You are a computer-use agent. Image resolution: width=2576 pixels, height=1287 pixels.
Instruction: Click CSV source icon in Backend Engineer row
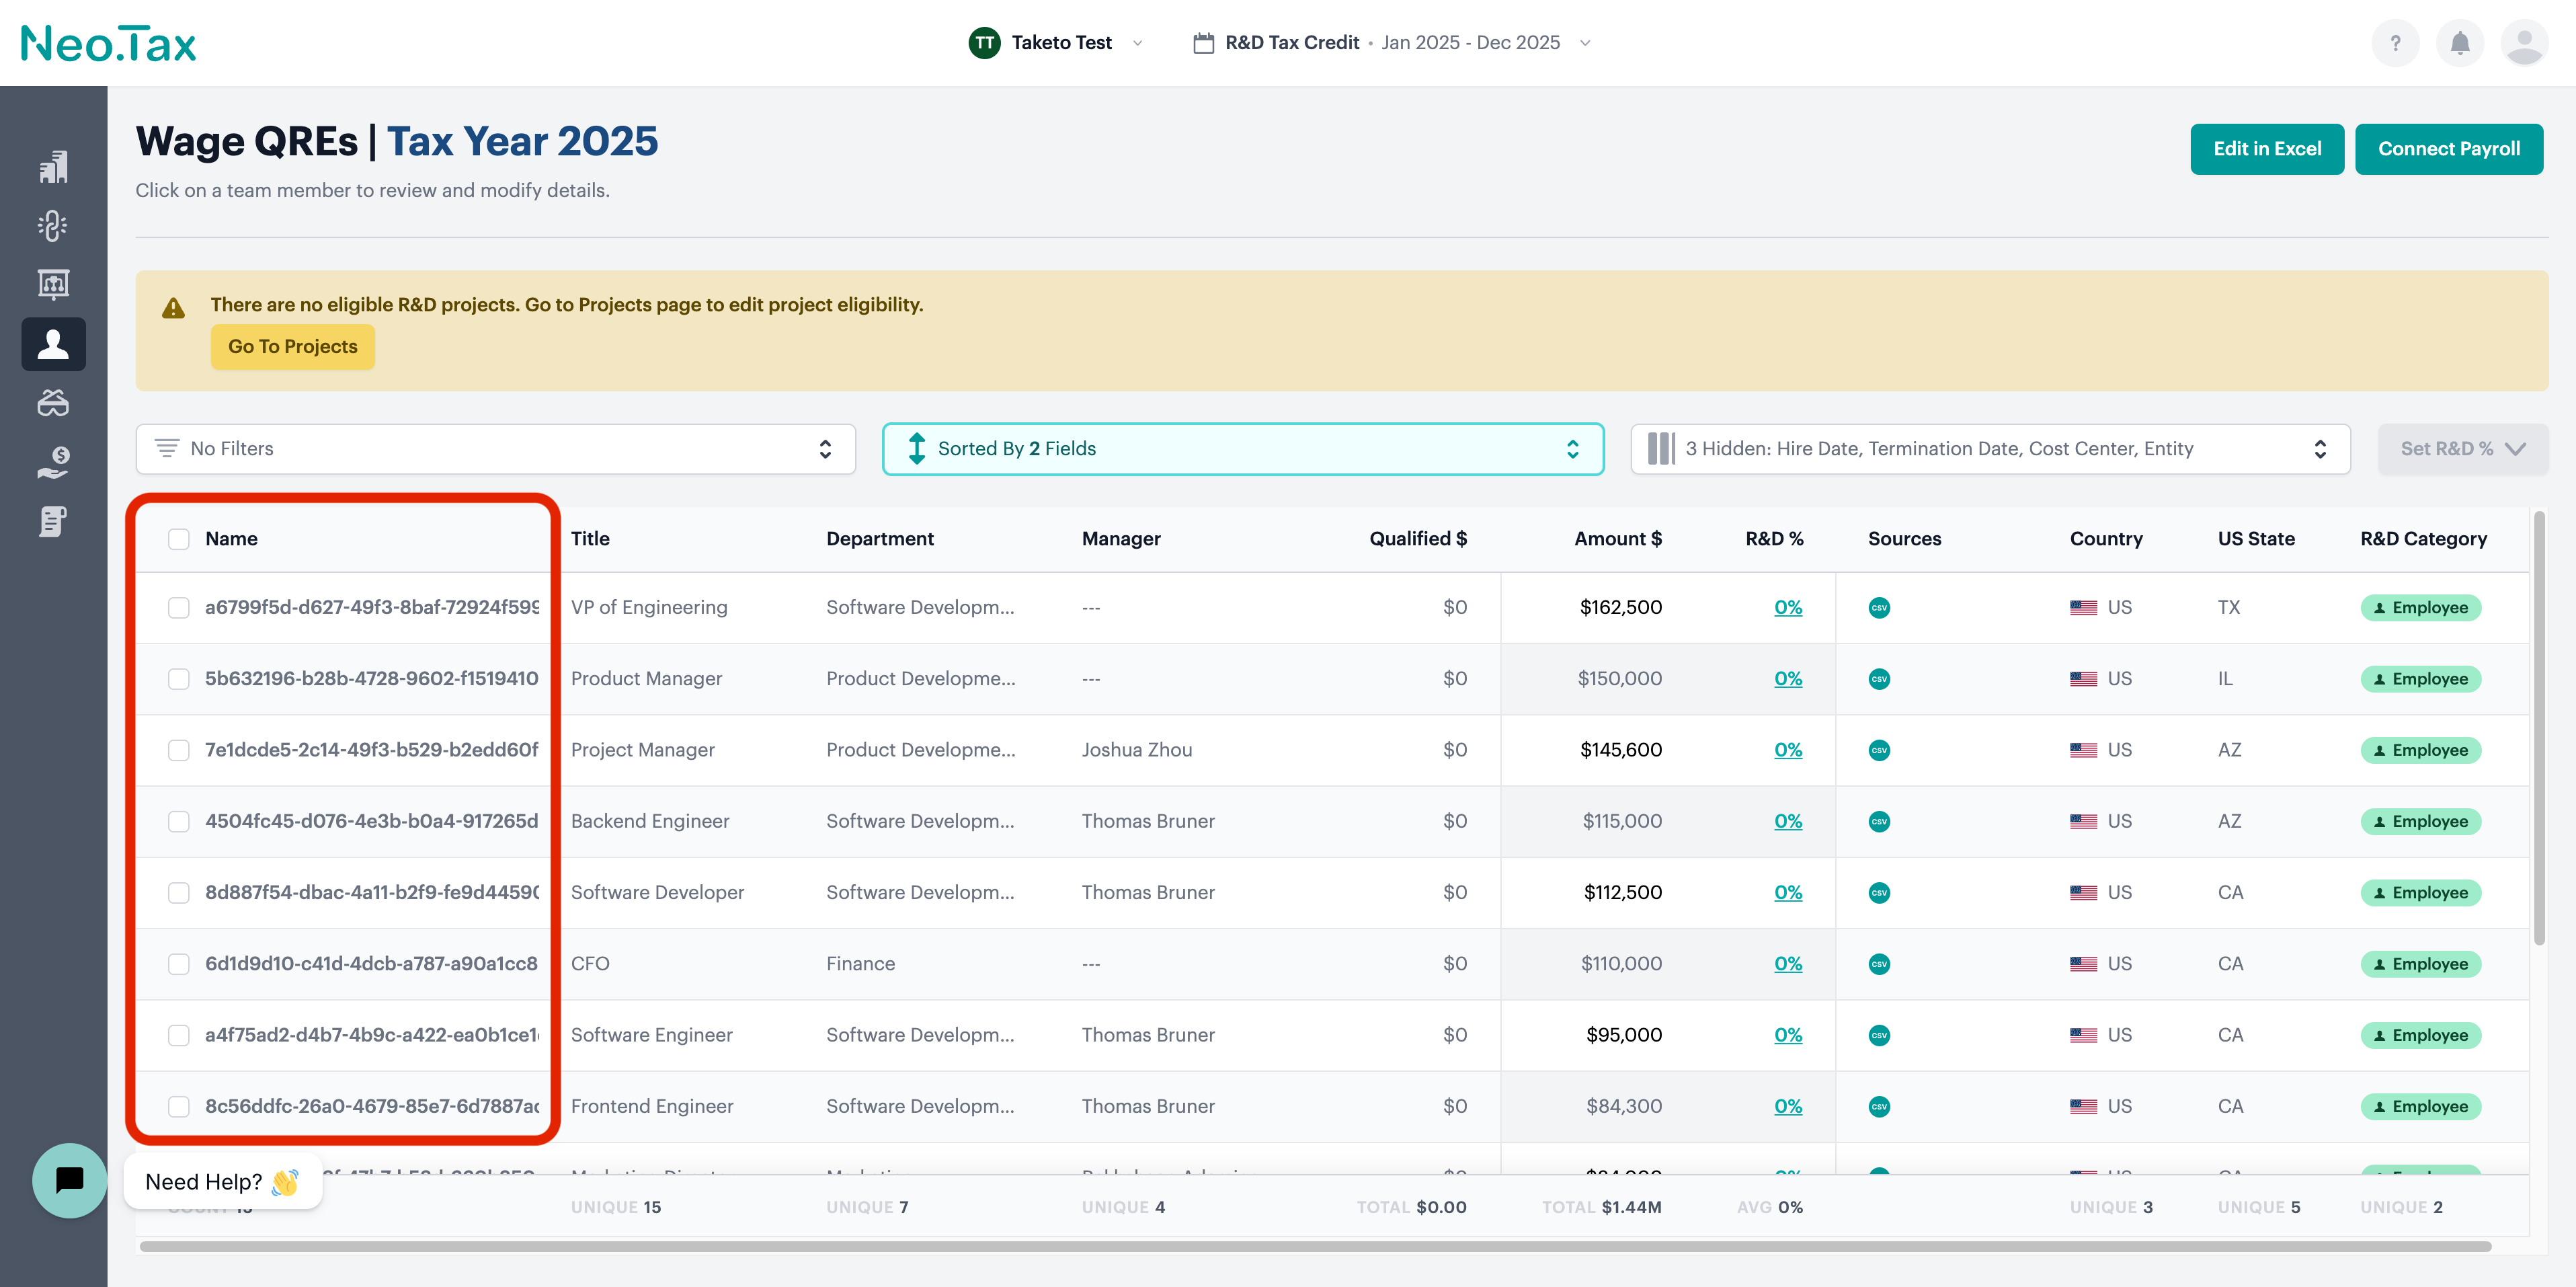point(1879,821)
